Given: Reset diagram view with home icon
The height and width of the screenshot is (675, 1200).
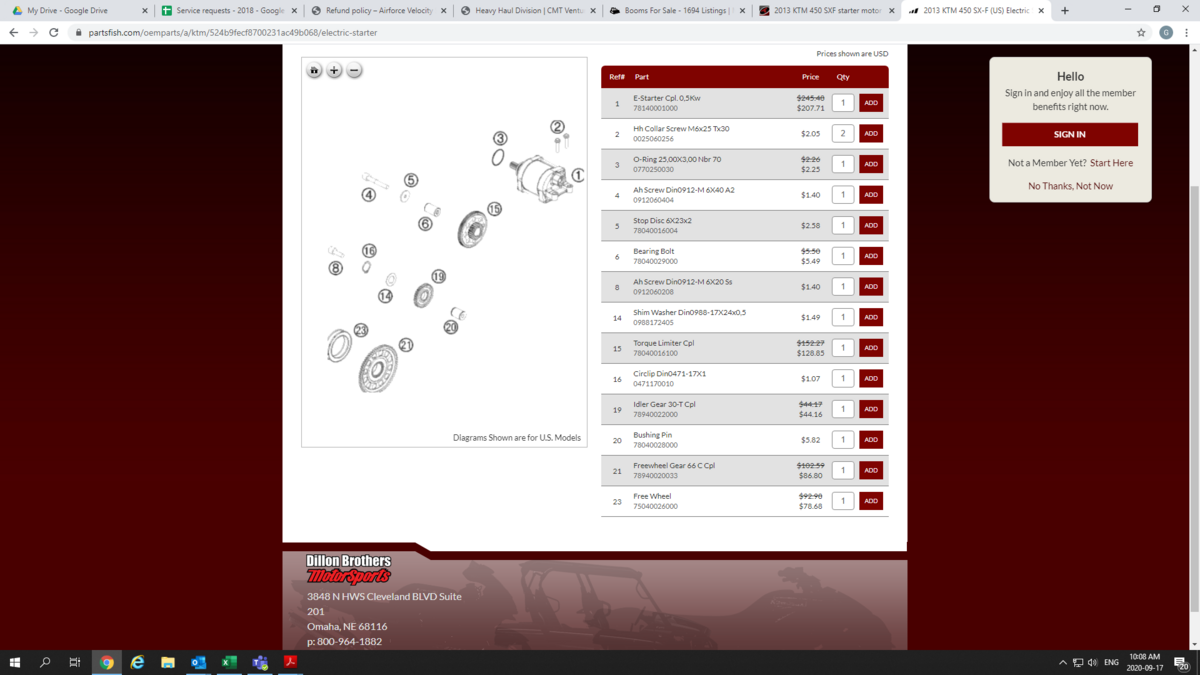Looking at the screenshot, I should (x=314, y=71).
